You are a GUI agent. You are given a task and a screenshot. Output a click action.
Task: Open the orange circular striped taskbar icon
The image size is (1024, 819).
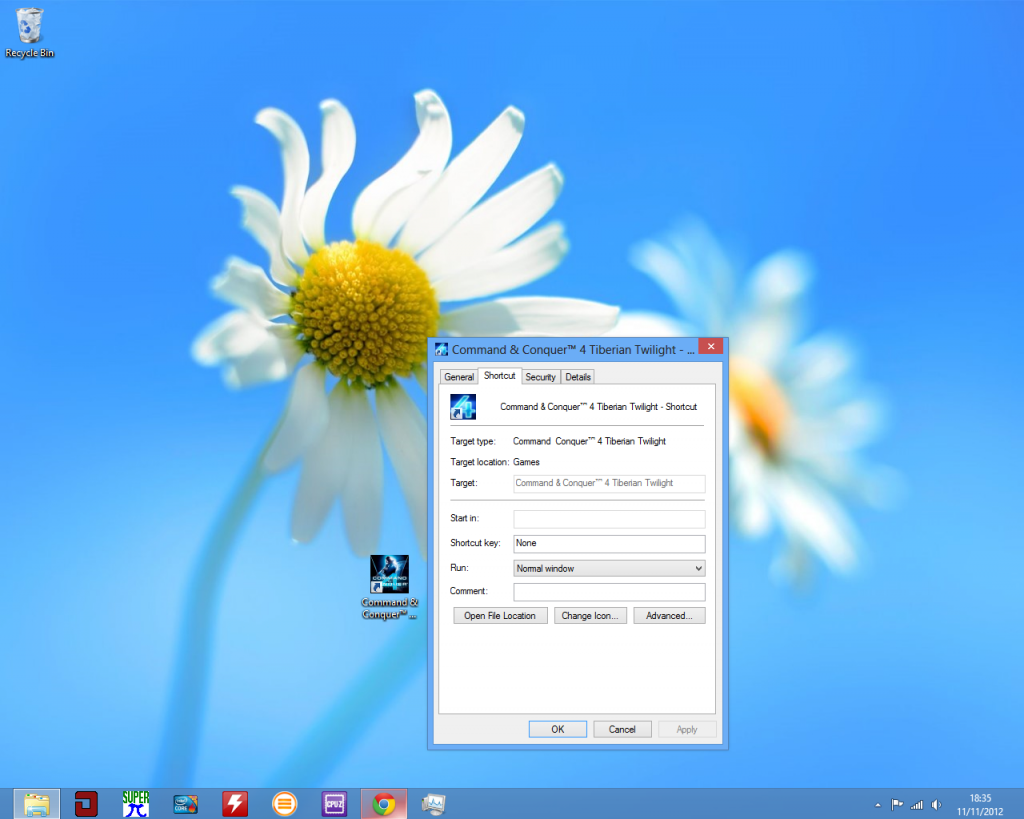(x=285, y=804)
